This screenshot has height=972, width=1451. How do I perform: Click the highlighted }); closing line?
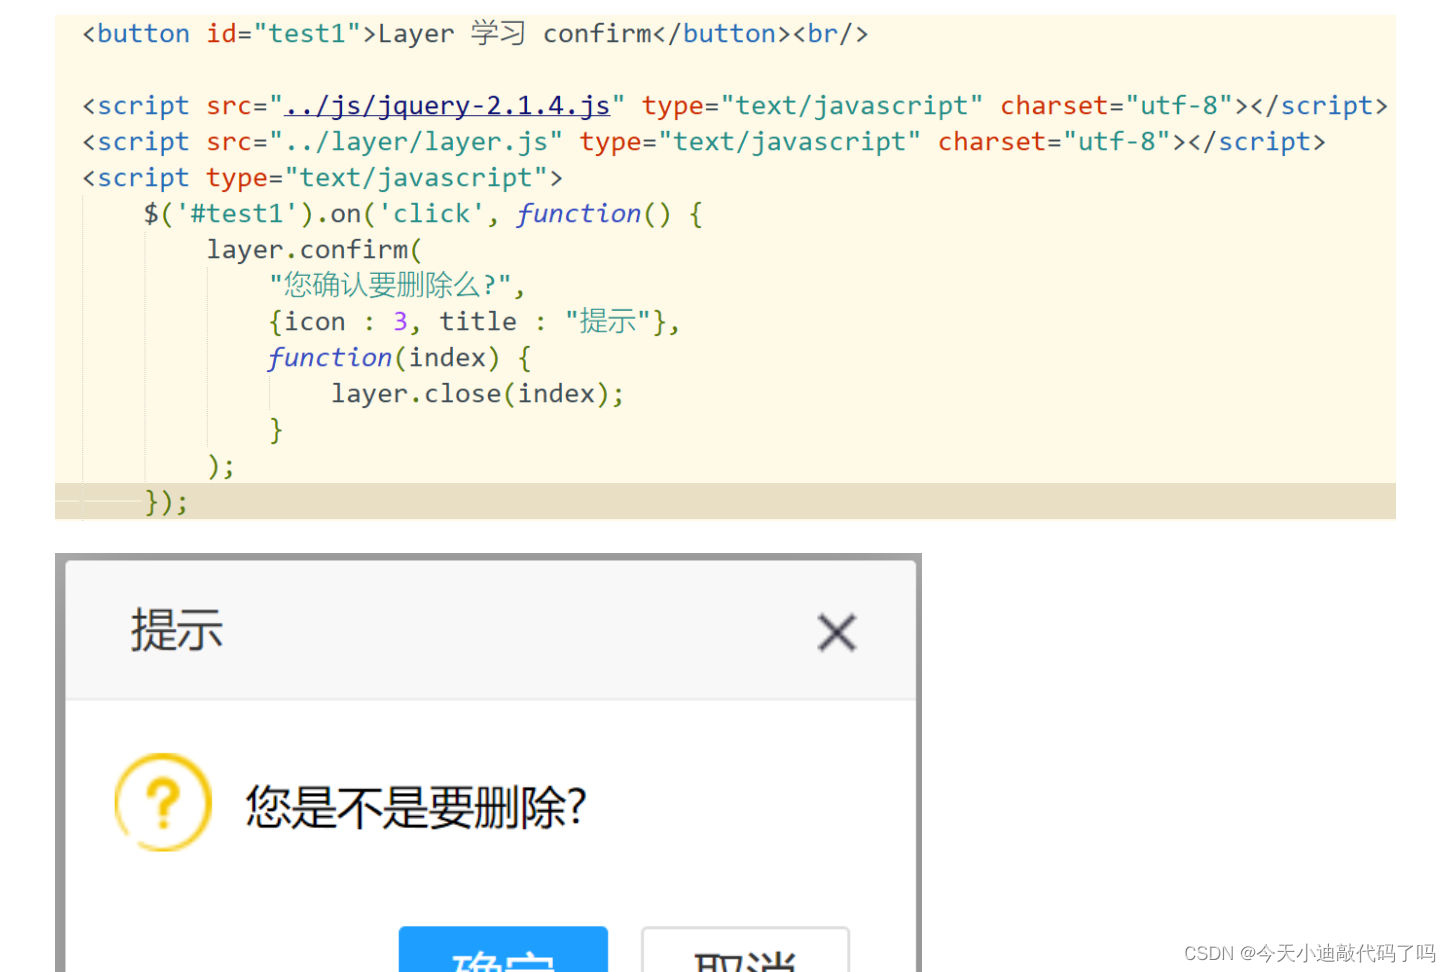725,501
